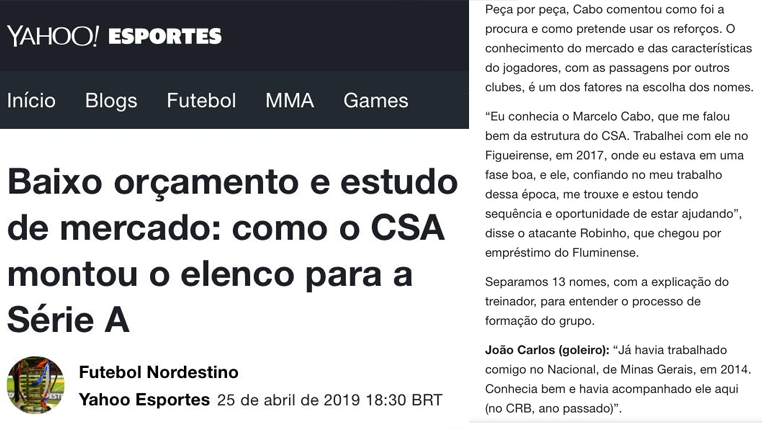Click the paragraph starting 'Peça por peça'
762x429 pixels.
[x=619, y=48]
